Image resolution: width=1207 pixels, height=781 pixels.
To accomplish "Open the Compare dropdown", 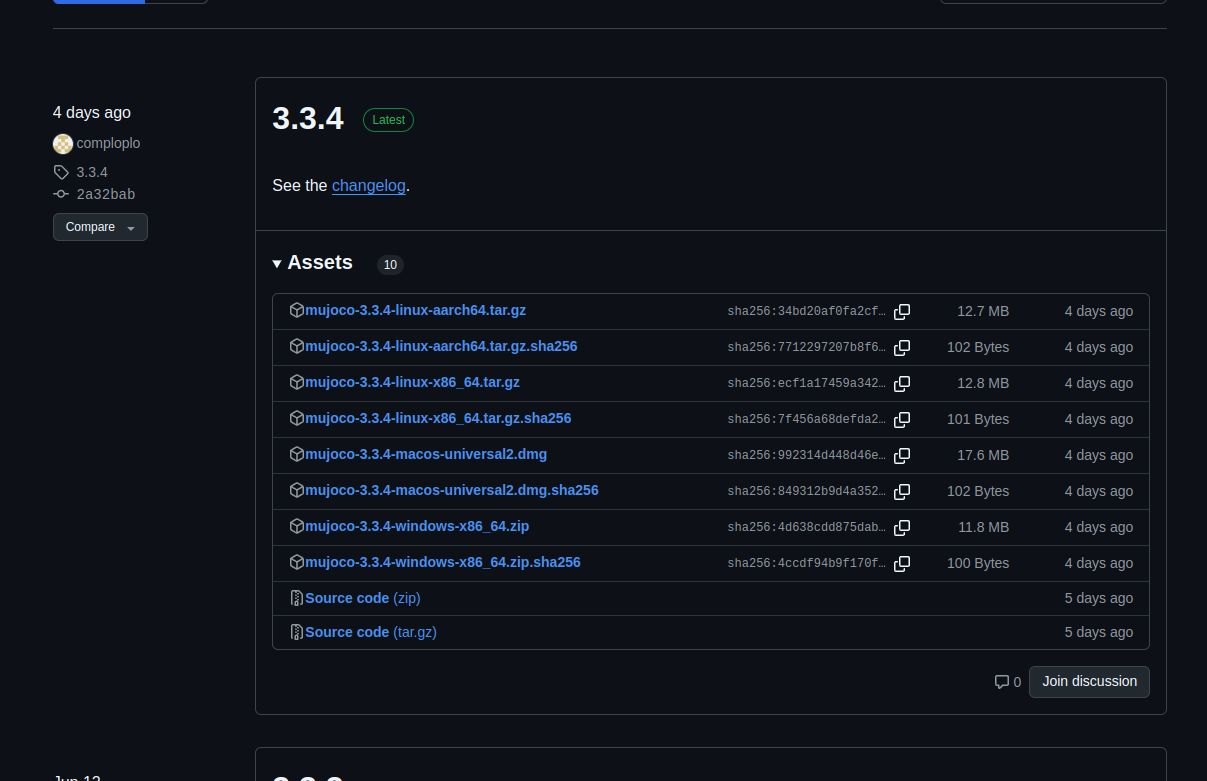I will point(100,227).
